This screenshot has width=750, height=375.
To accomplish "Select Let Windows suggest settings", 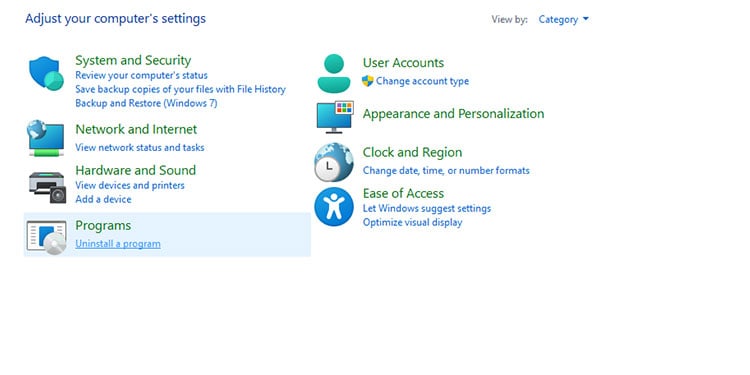I will (427, 209).
